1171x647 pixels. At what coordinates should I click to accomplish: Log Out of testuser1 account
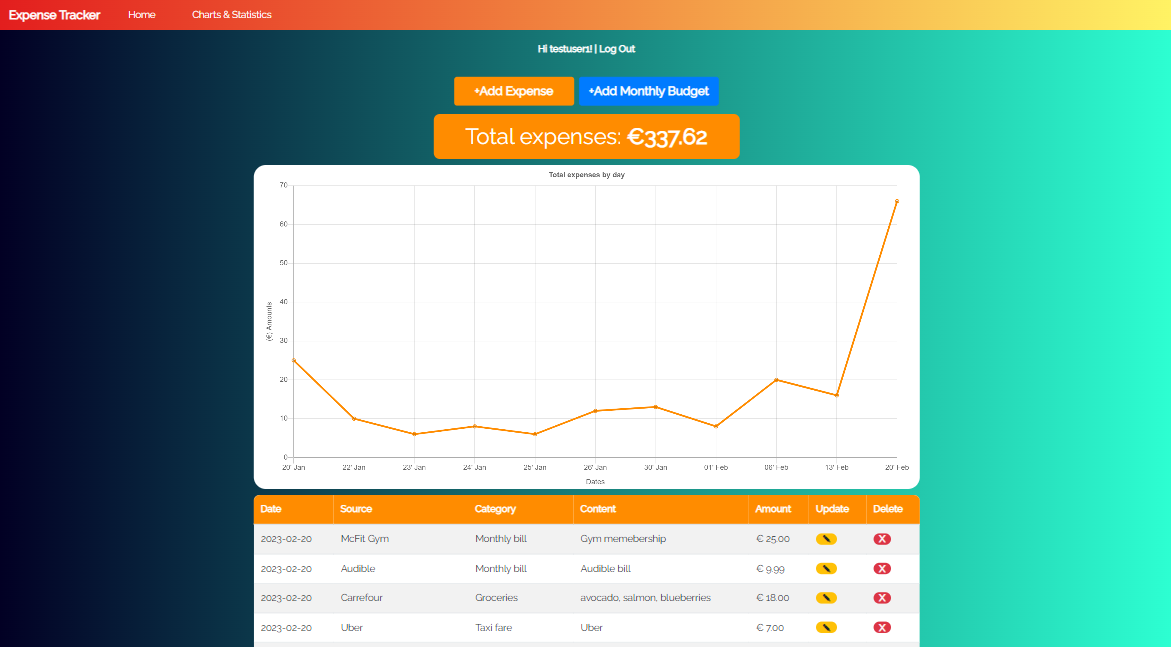[617, 49]
